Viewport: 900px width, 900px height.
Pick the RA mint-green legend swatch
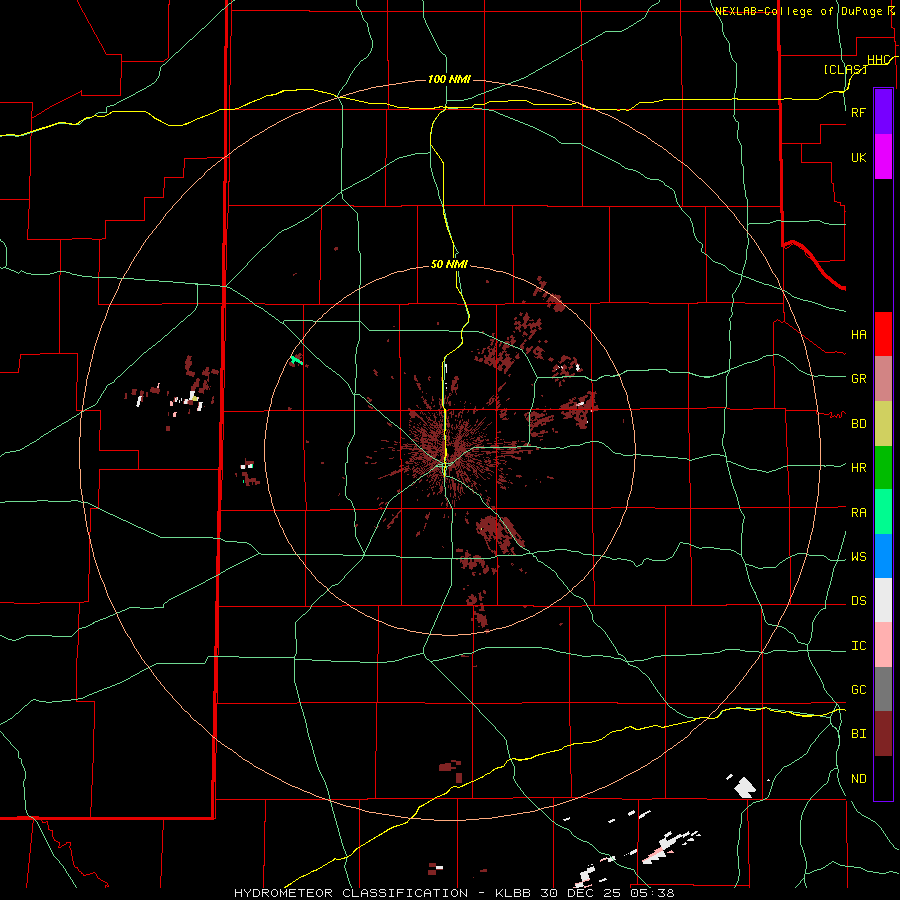[883, 512]
